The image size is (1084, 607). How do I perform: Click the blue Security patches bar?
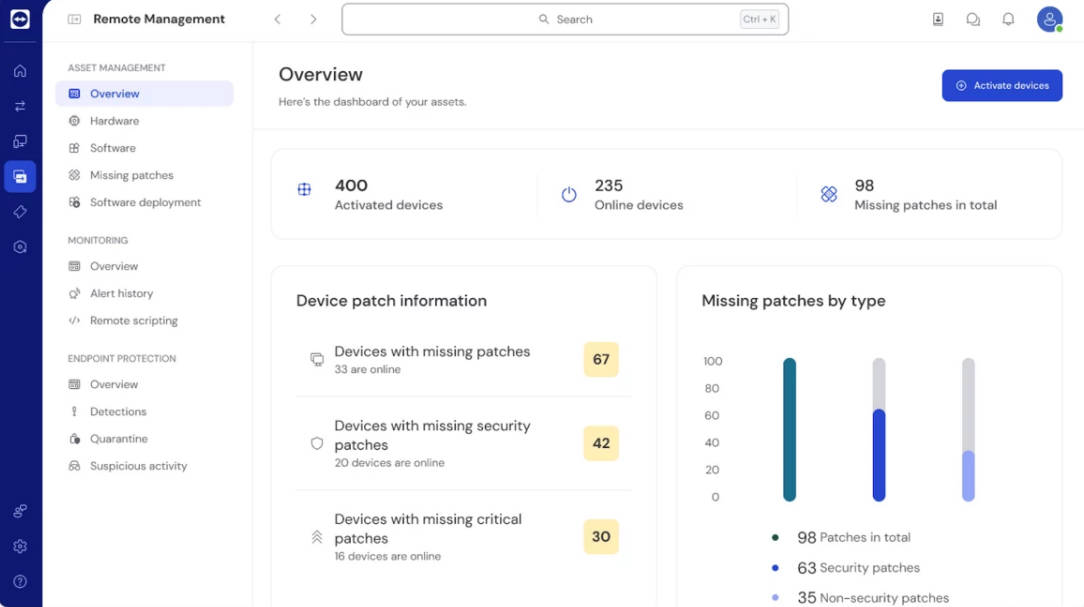click(879, 455)
